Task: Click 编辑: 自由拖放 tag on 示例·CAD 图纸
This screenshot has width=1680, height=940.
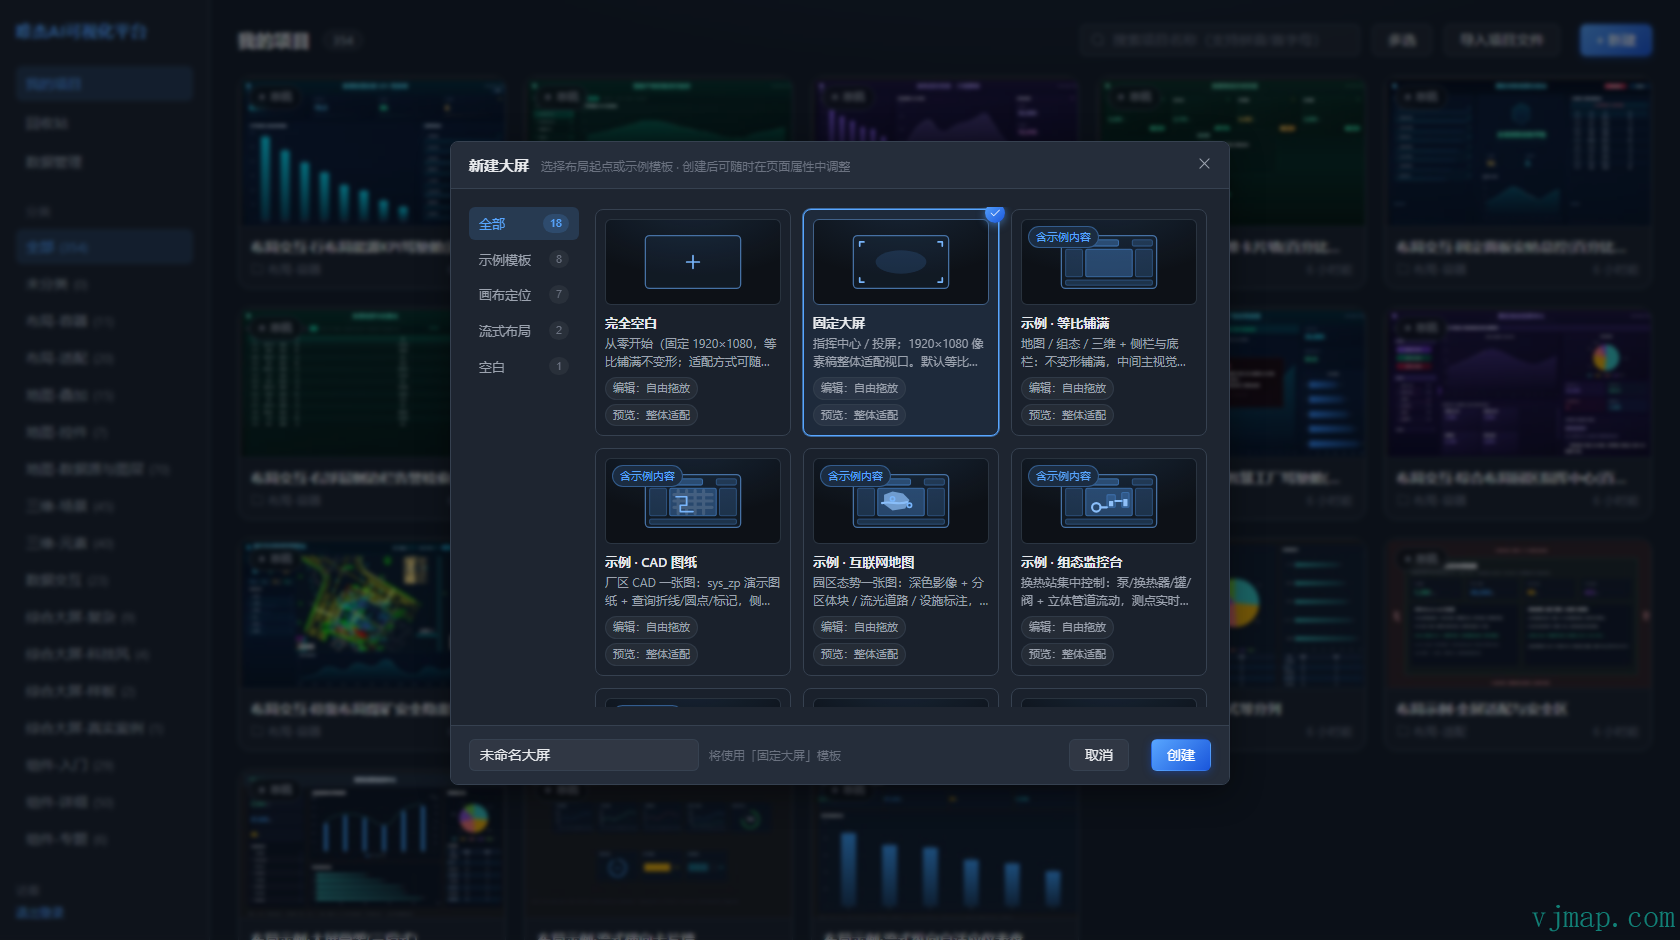Action: [x=652, y=627]
